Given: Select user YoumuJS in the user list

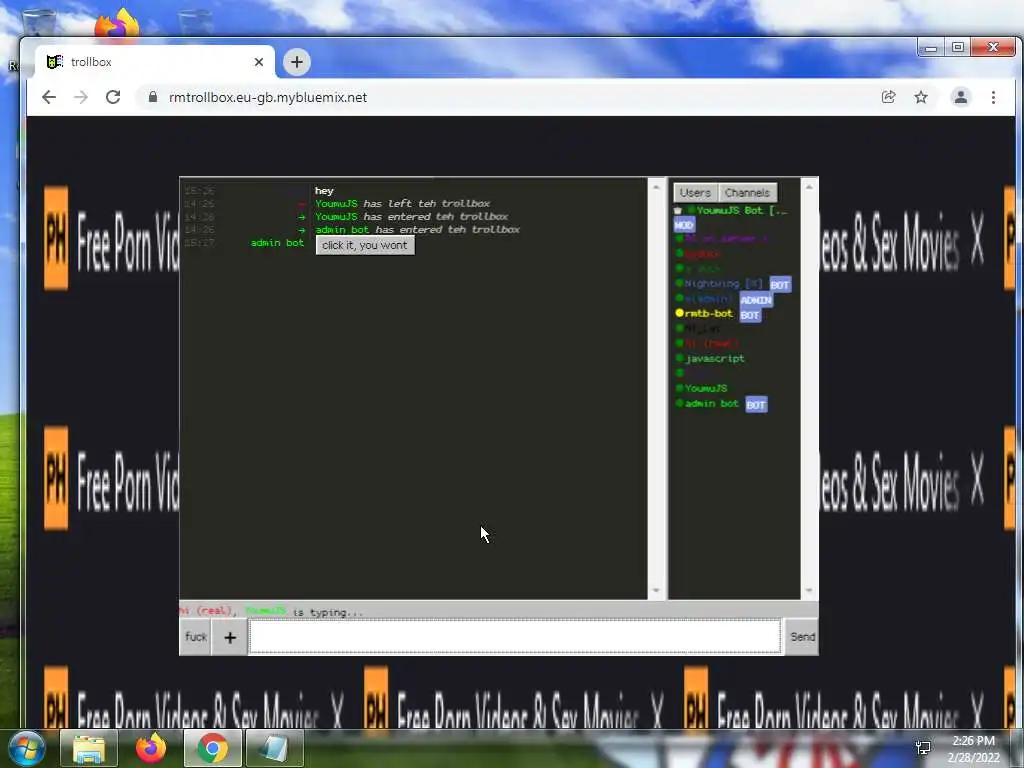Looking at the screenshot, I should (706, 389).
